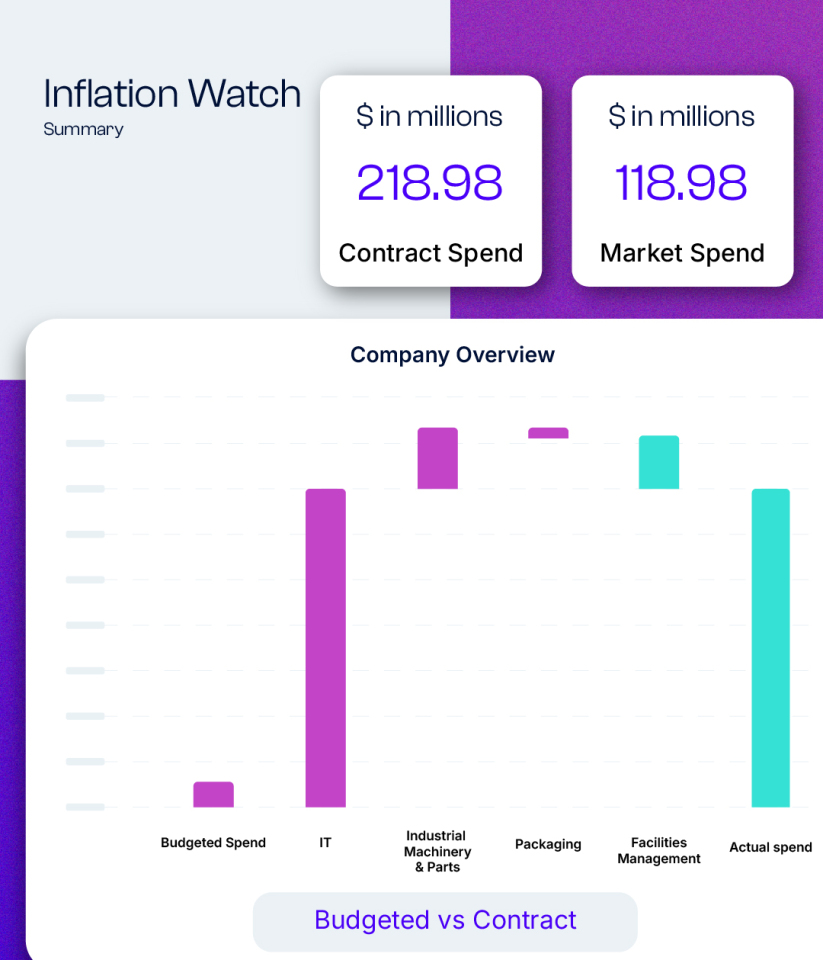Click the Summary subtitle text

tap(83, 129)
